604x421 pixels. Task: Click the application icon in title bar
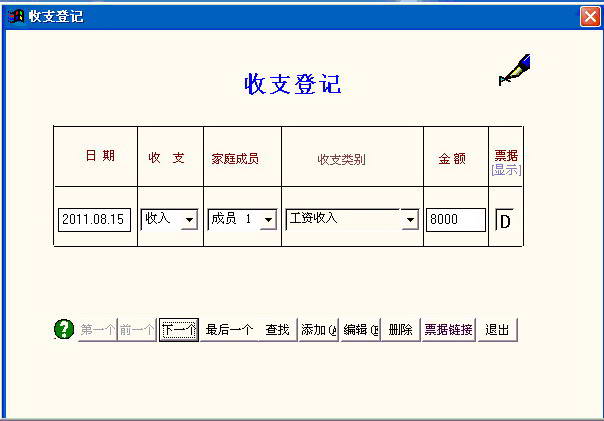tap(16, 16)
